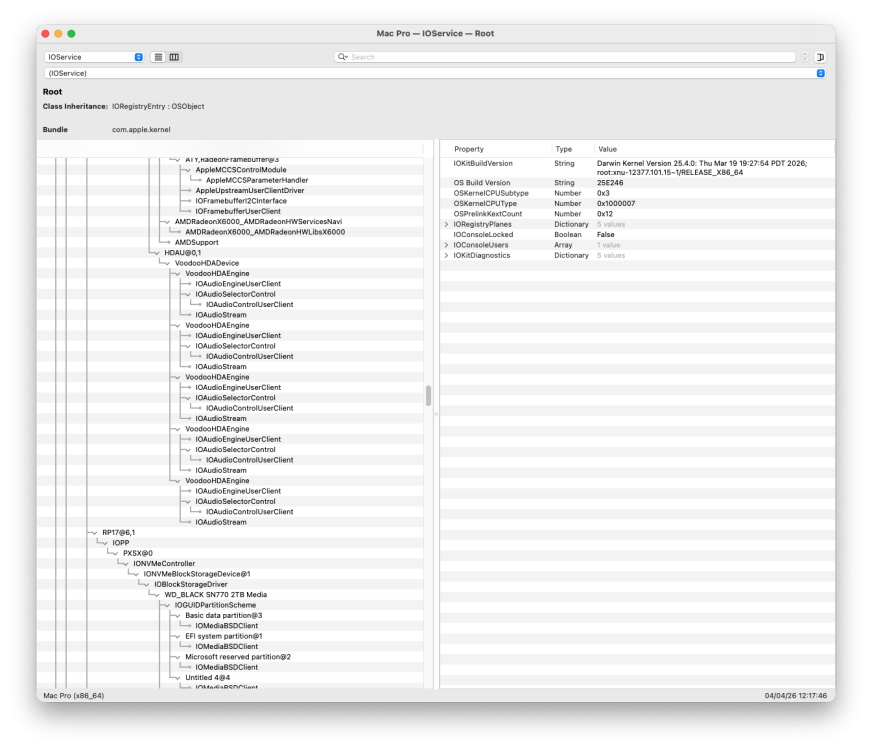Sort by Type column header
This screenshot has width=872, height=750.
point(563,149)
